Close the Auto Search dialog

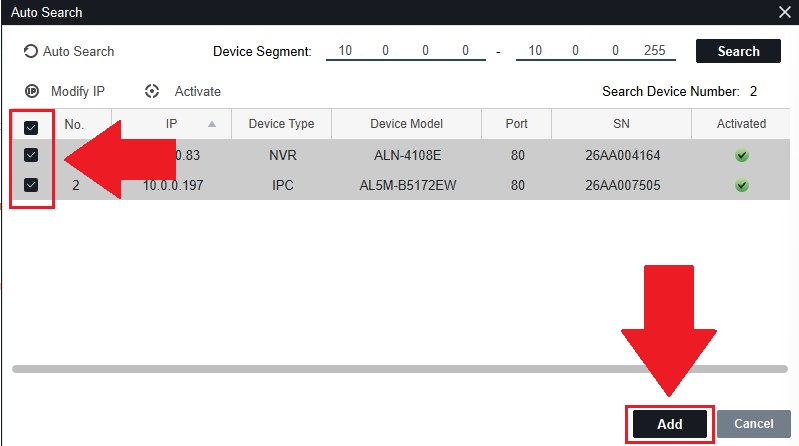point(785,12)
